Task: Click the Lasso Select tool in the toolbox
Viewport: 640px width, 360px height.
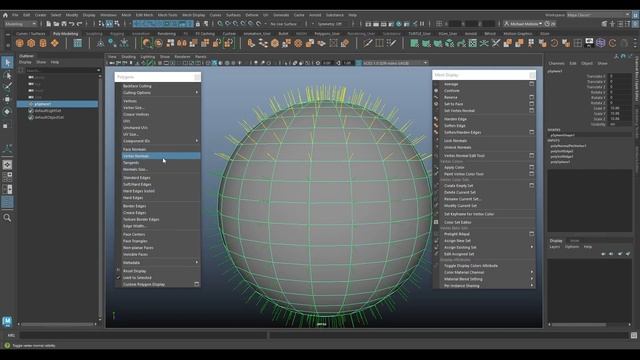Action: coord(7,75)
